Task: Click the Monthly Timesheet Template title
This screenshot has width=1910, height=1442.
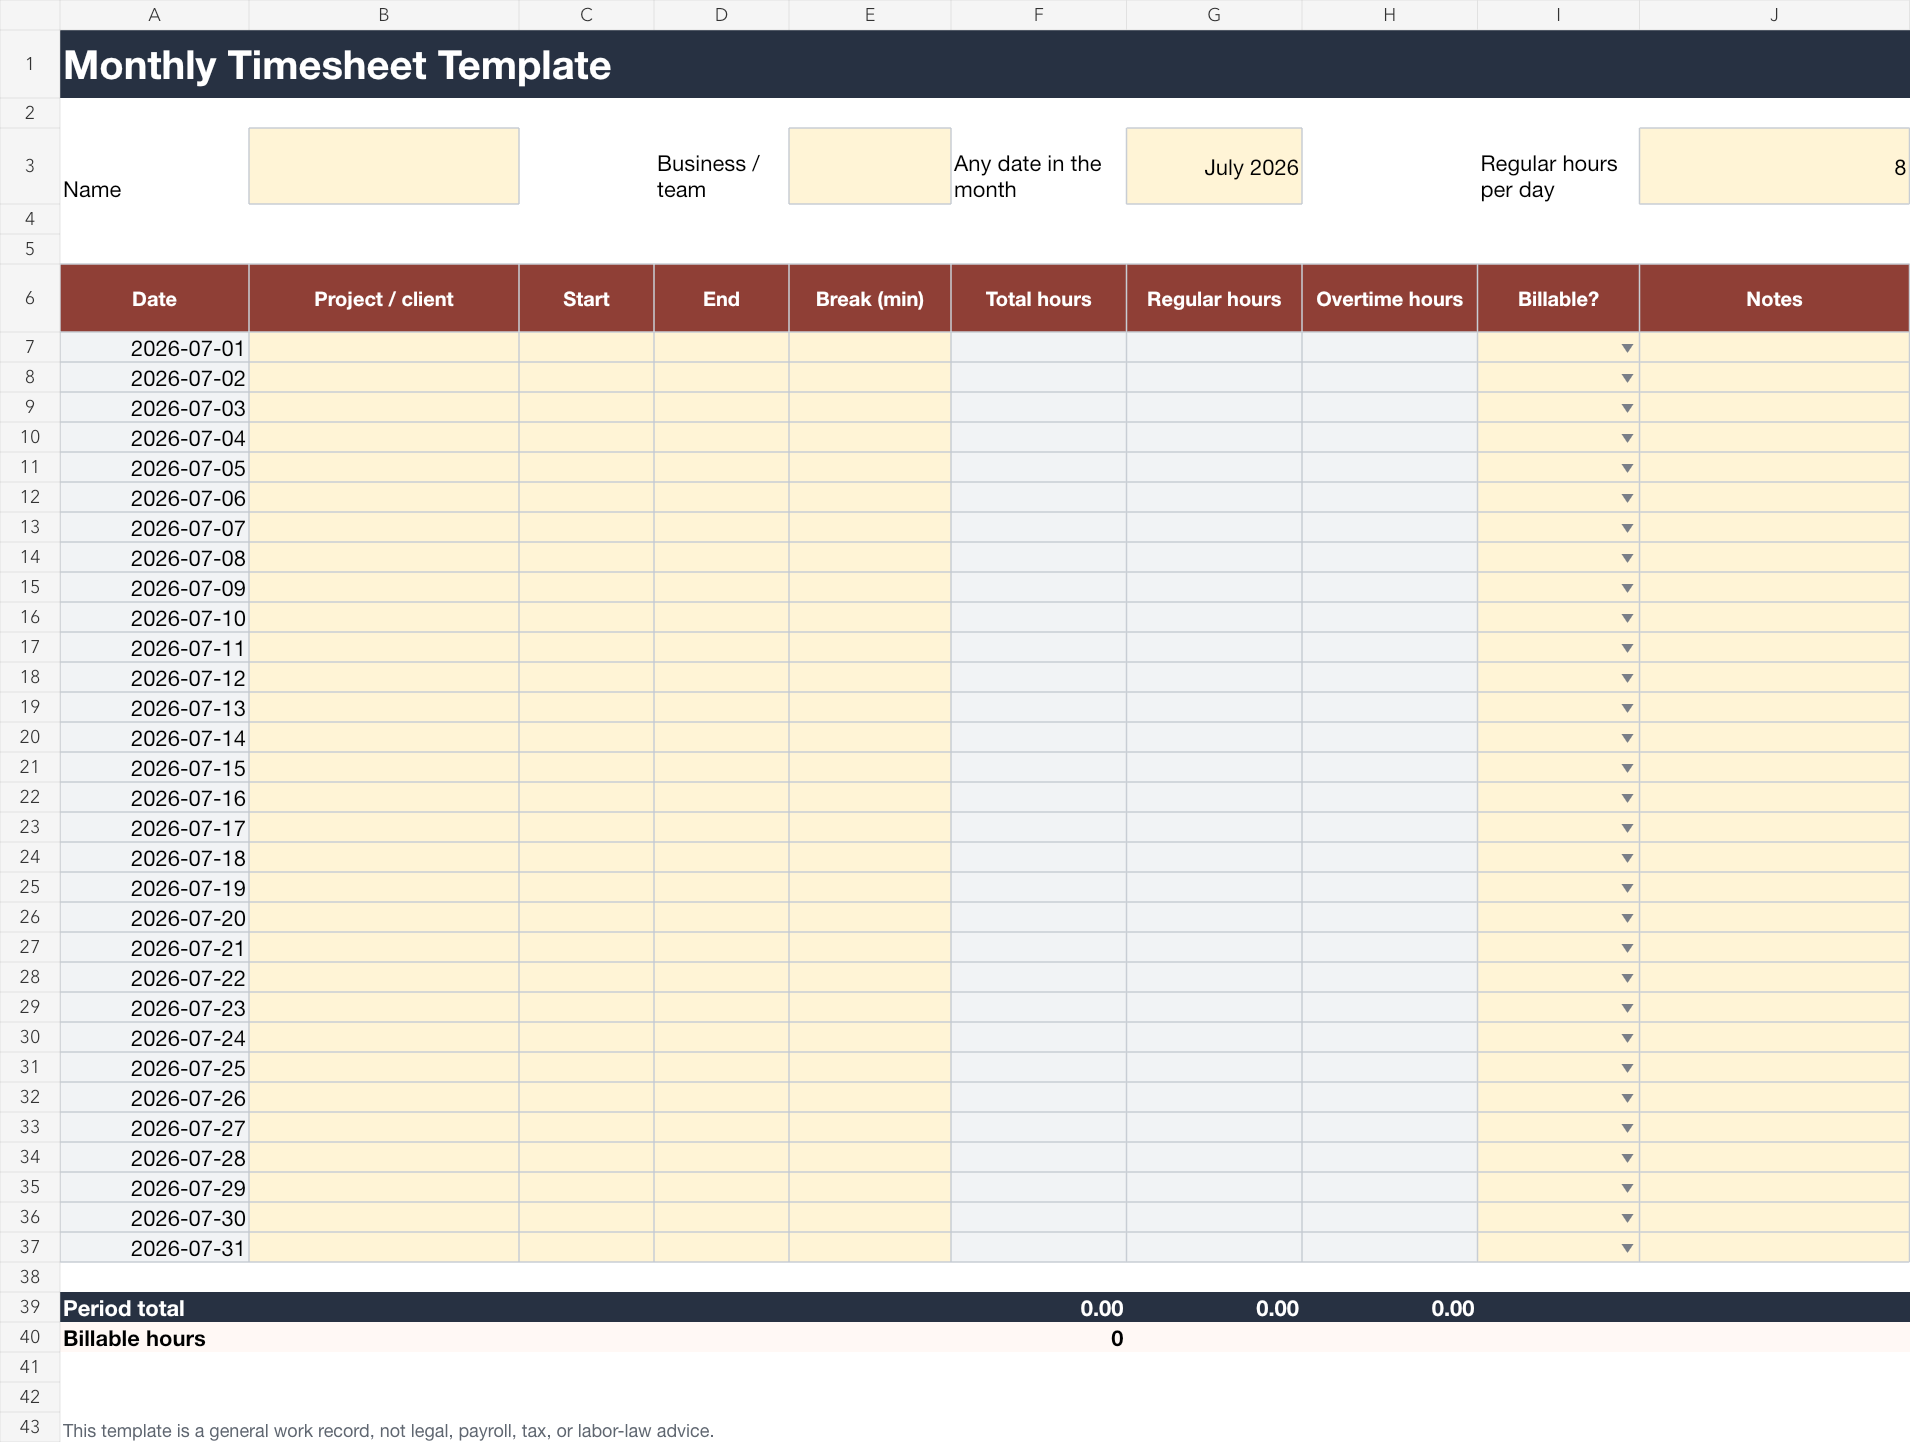Action: point(337,65)
